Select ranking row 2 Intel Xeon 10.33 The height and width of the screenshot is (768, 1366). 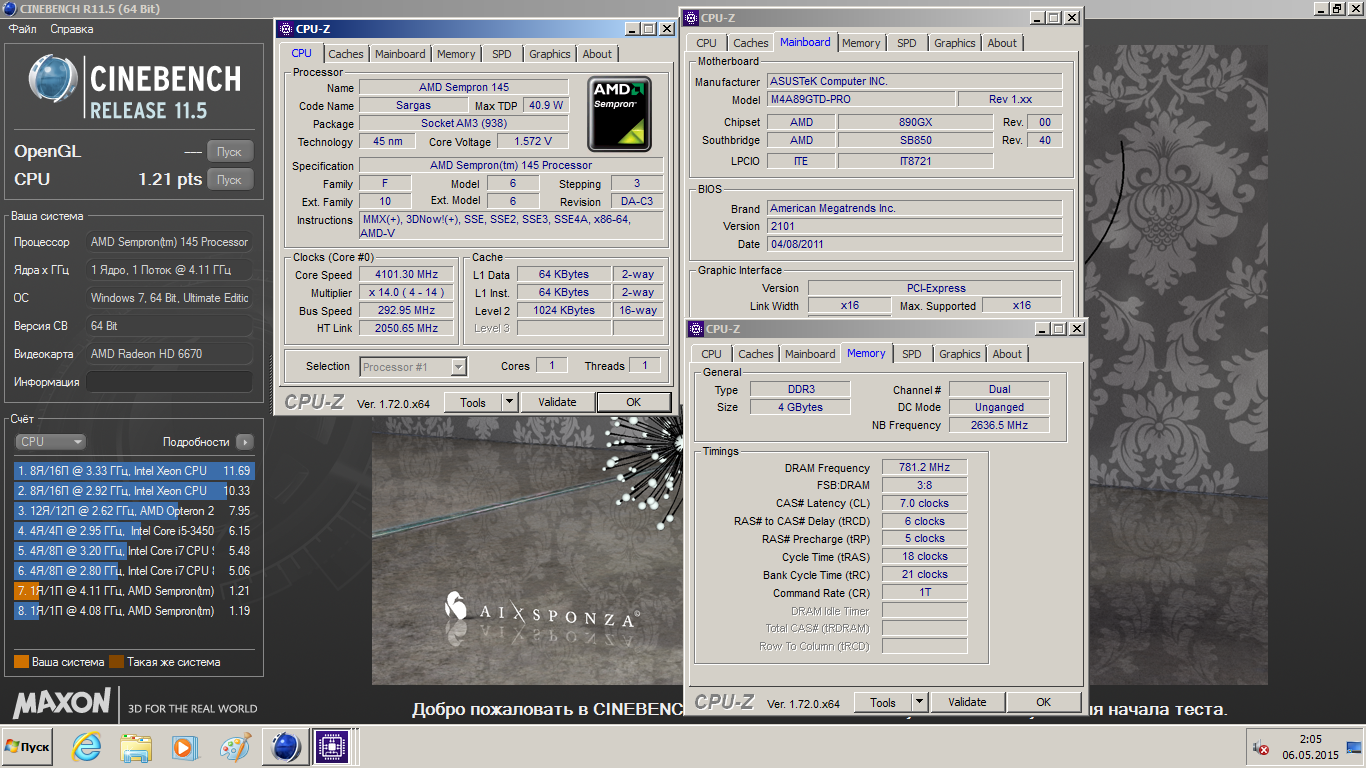tap(134, 490)
